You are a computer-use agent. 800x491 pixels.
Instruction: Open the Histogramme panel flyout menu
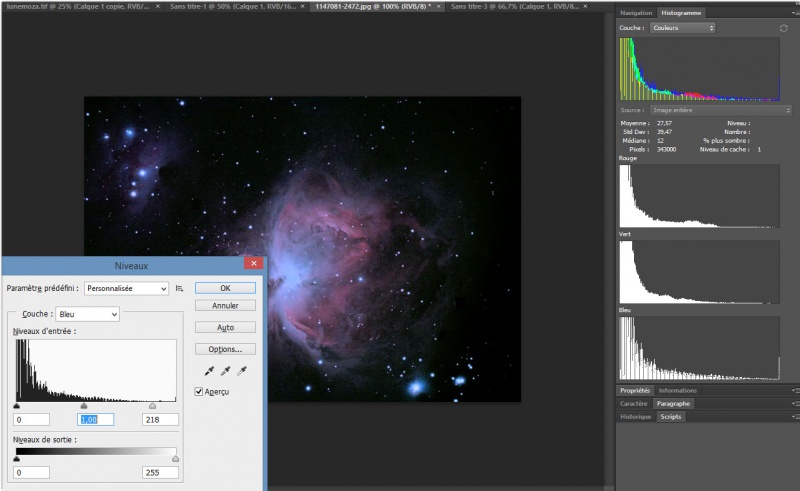coord(795,13)
